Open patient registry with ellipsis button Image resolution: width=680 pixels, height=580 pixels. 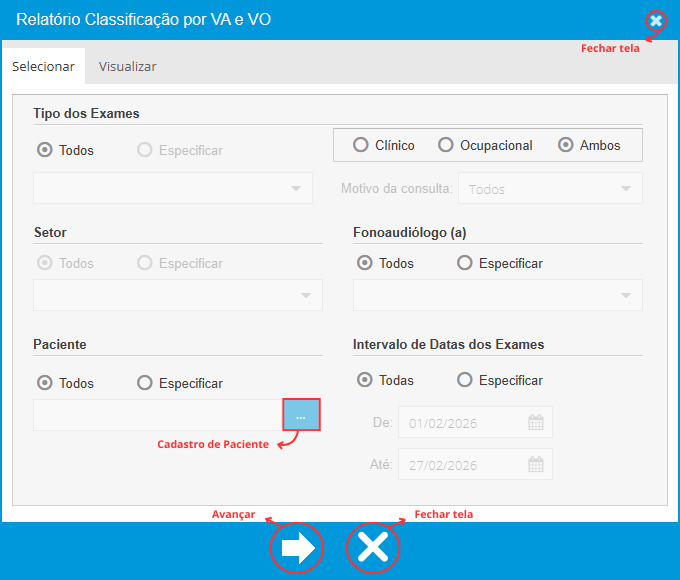[301, 415]
